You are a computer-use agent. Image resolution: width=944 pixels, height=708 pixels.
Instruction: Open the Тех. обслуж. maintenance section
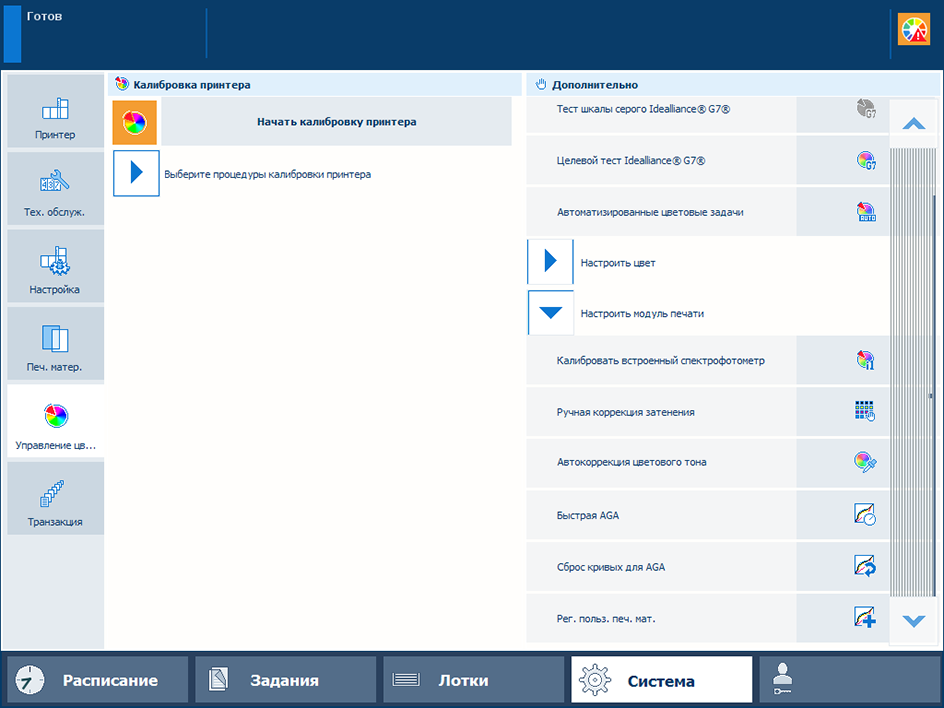pyautogui.click(x=55, y=188)
